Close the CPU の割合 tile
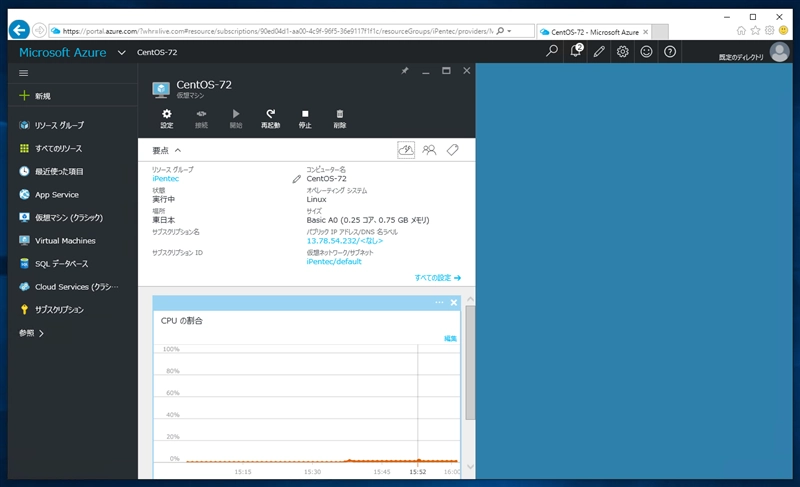This screenshot has width=800, height=487. [454, 302]
